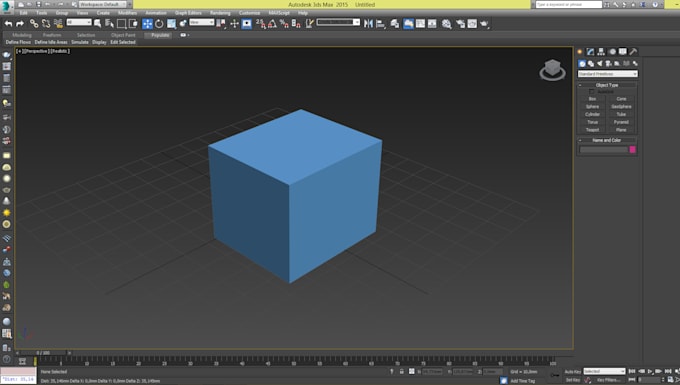Click the Teapot primitive button
Viewport: 680px width, 385px height.
592,130
